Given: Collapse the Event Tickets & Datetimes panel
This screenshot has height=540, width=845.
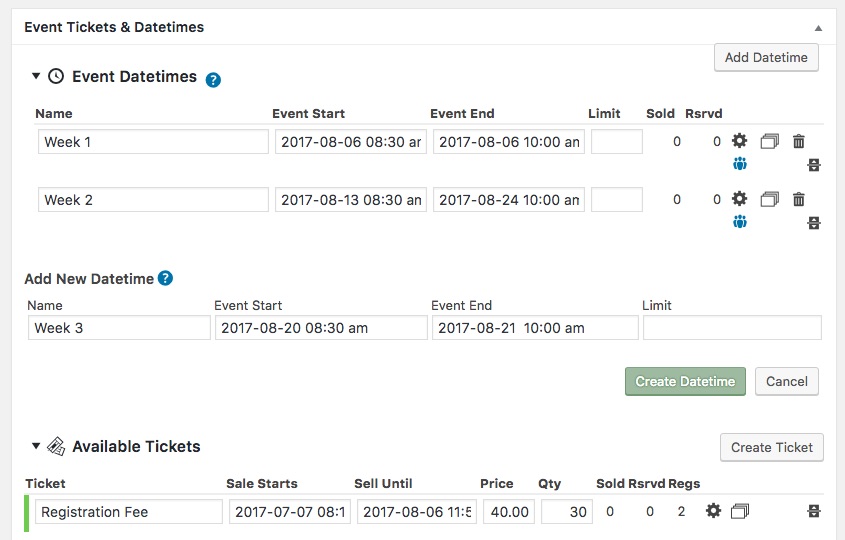Looking at the screenshot, I should tap(819, 28).
